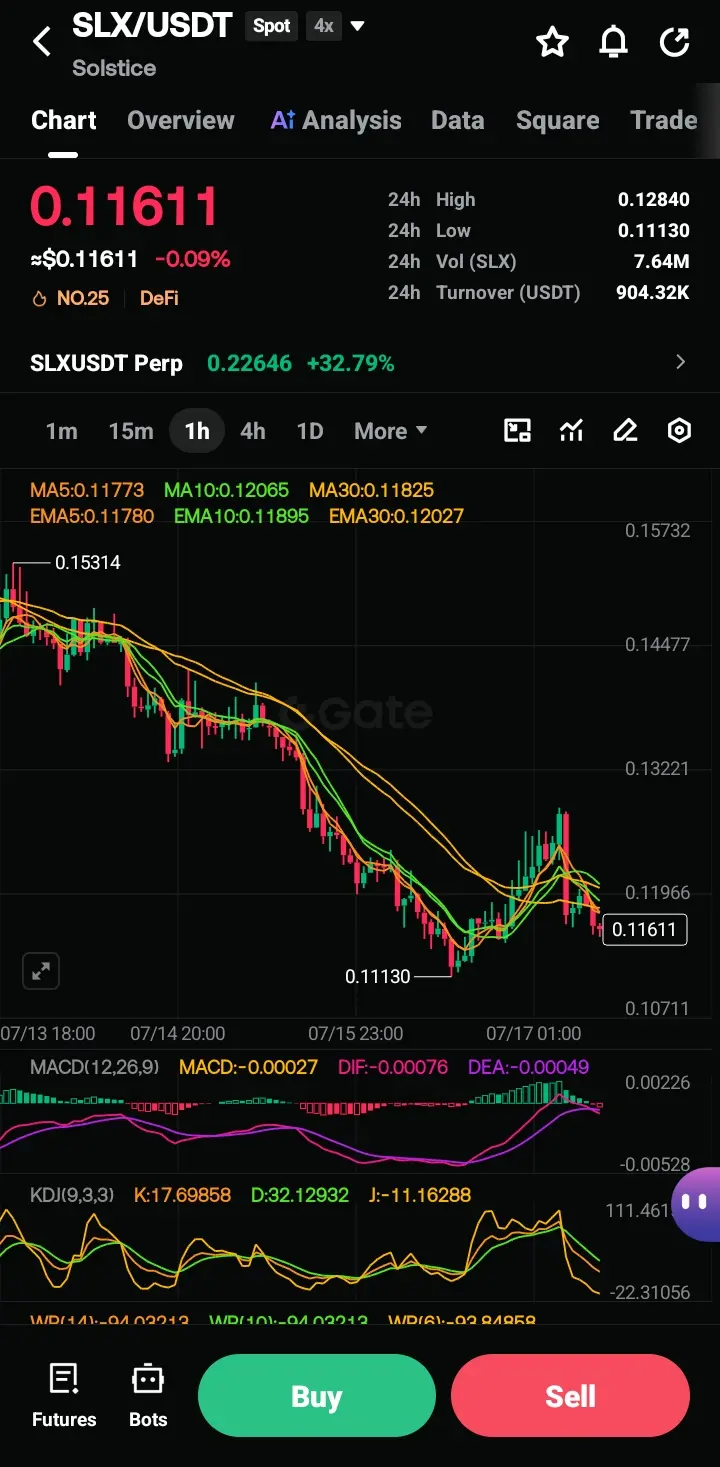Tap the DIF:-0.00076 value

pos(393,1068)
